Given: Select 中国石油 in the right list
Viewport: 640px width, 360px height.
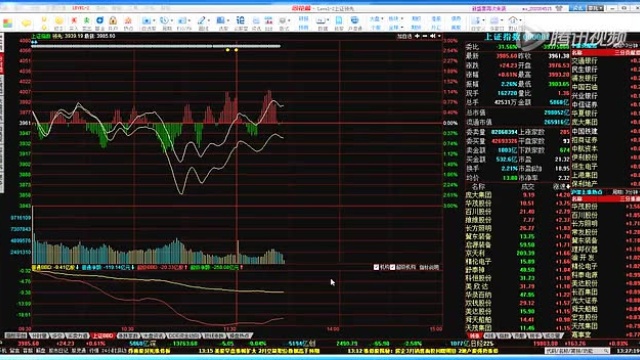Looking at the screenshot, I should click(x=584, y=87).
